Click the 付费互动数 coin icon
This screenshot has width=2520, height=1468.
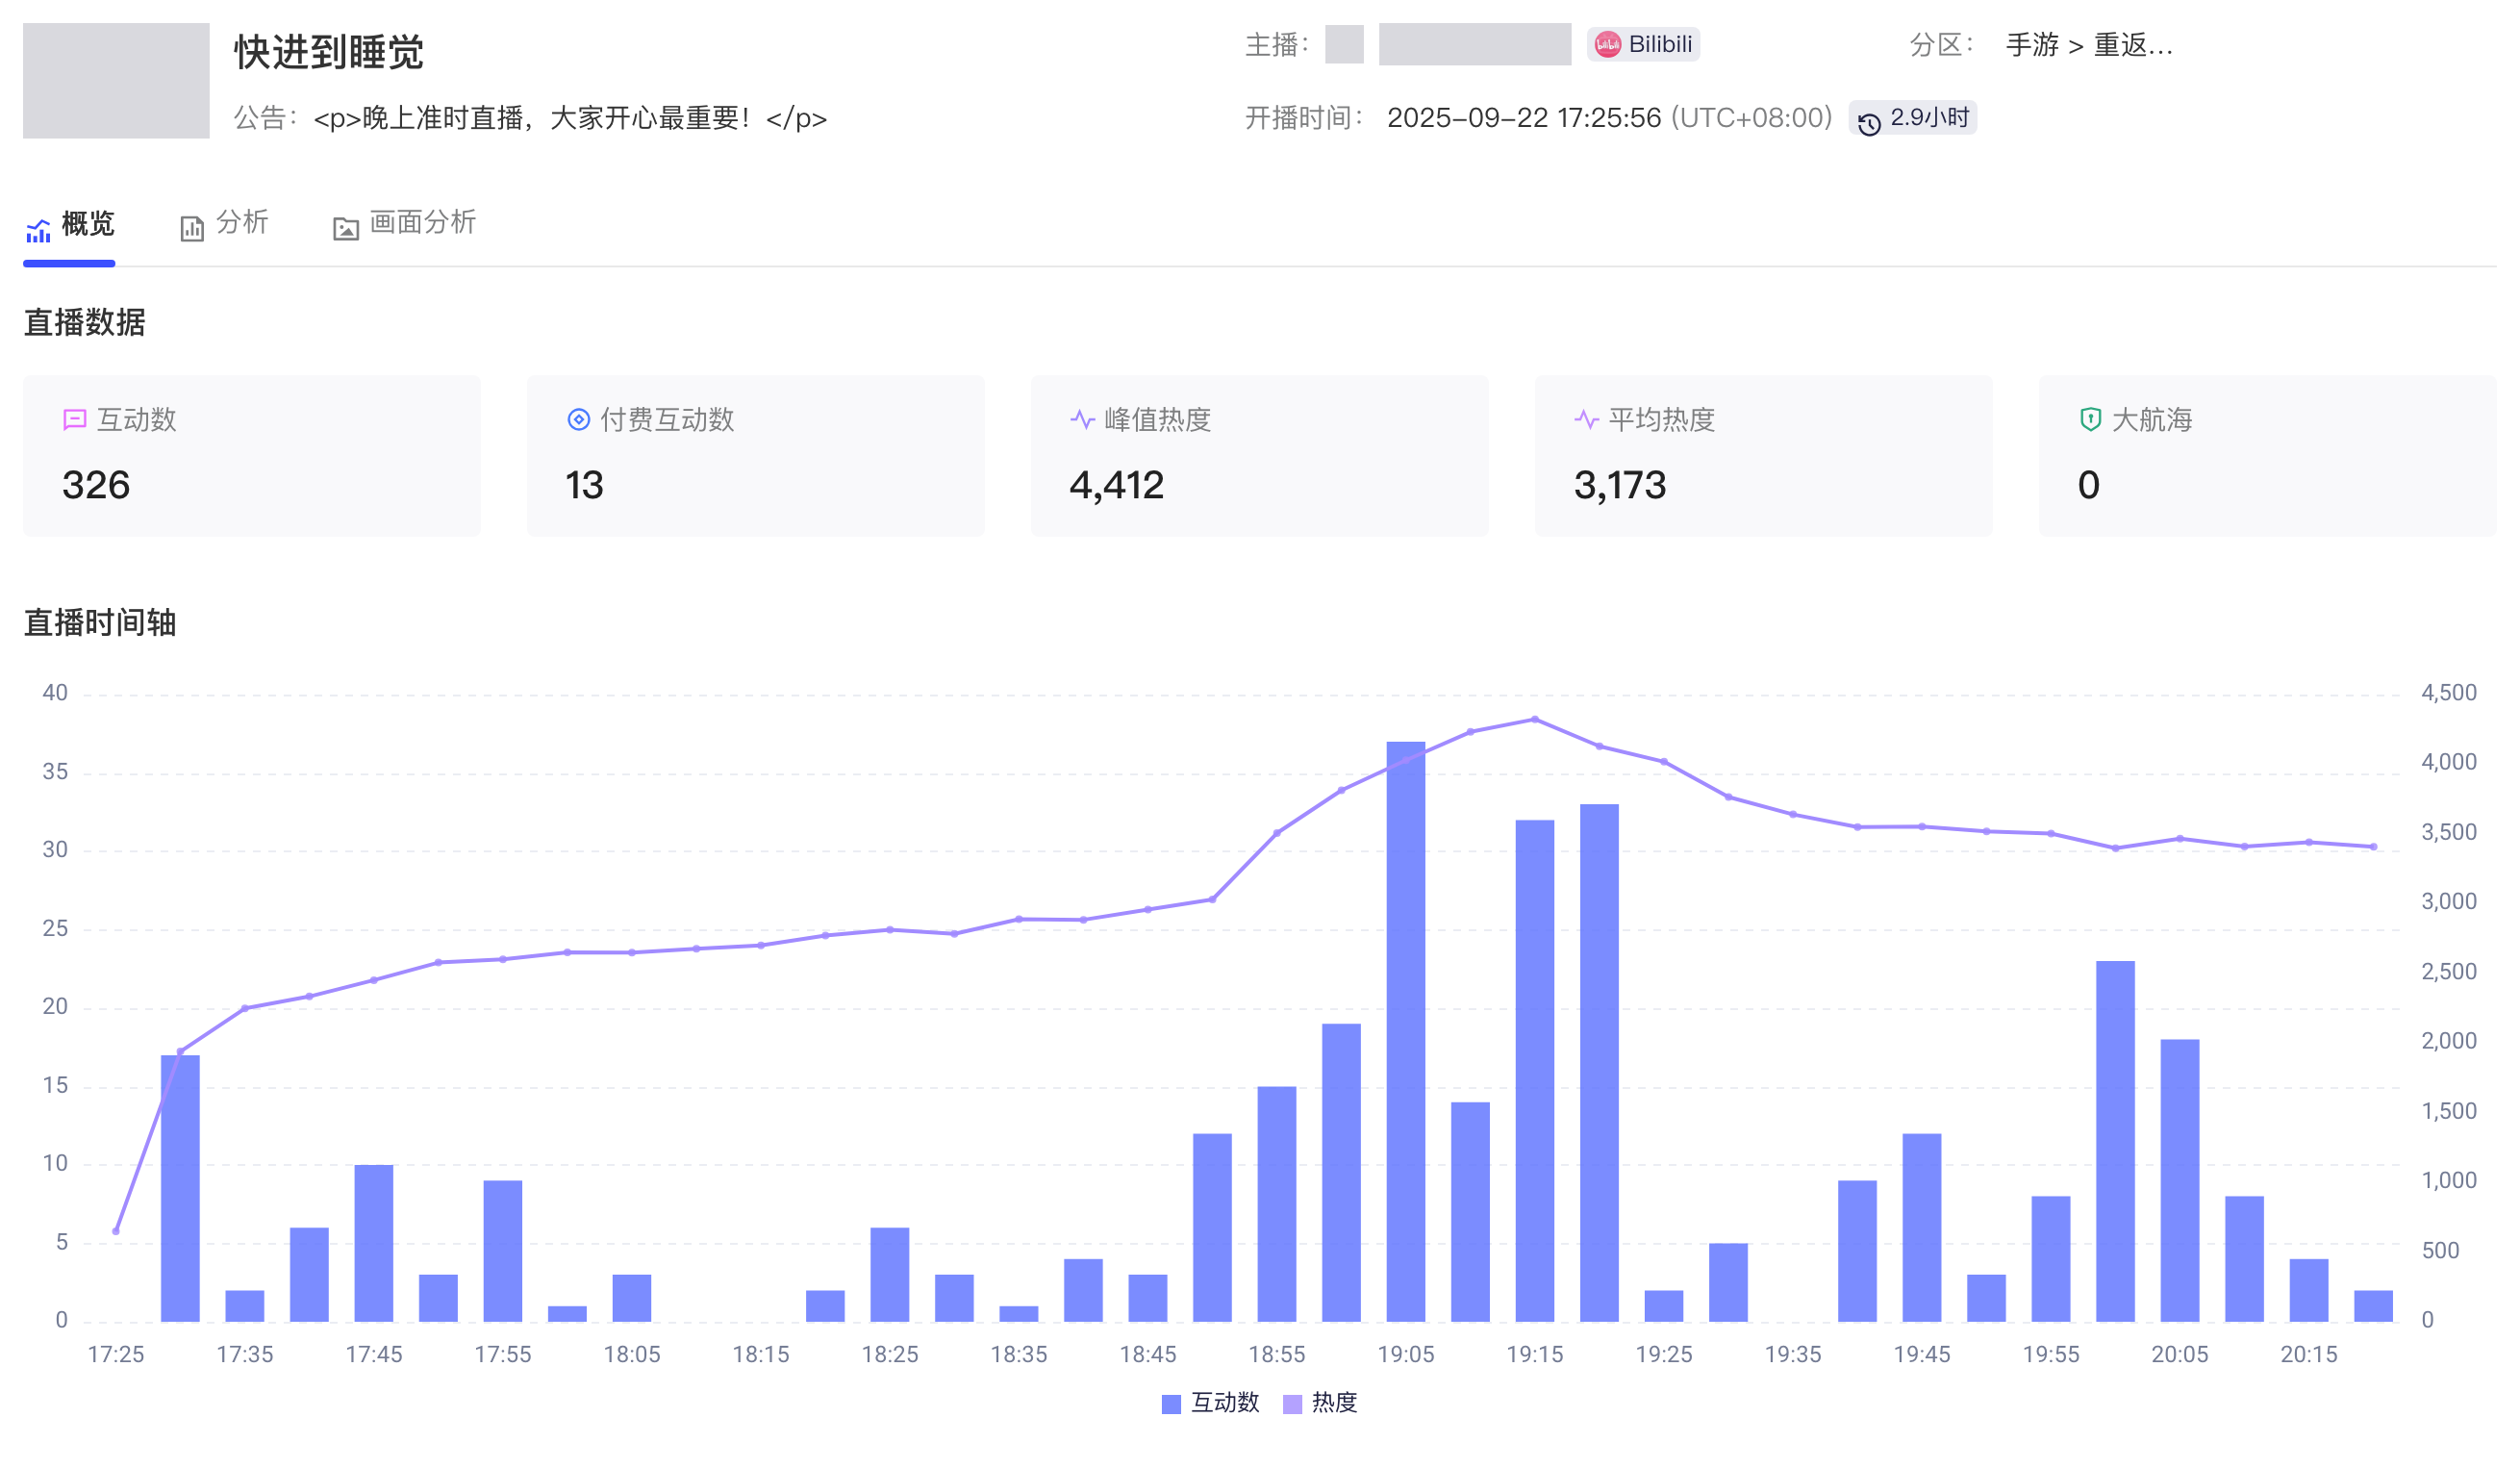pos(578,419)
